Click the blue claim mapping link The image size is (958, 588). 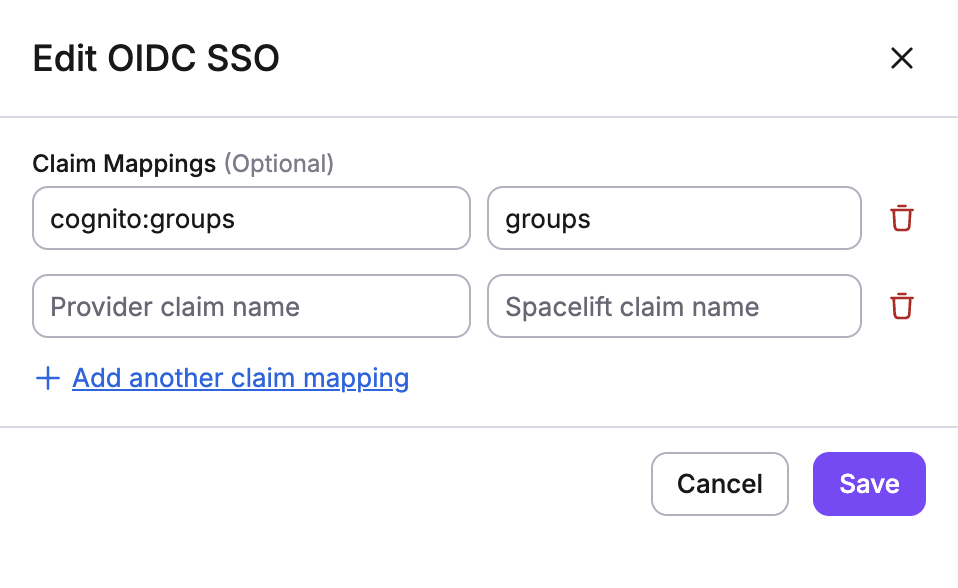(240, 378)
